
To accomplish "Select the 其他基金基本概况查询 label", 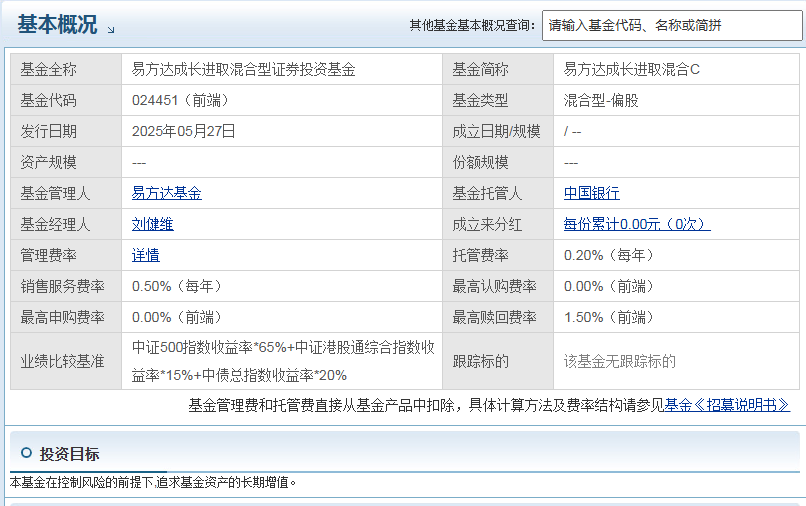I will pyautogui.click(x=472, y=25).
